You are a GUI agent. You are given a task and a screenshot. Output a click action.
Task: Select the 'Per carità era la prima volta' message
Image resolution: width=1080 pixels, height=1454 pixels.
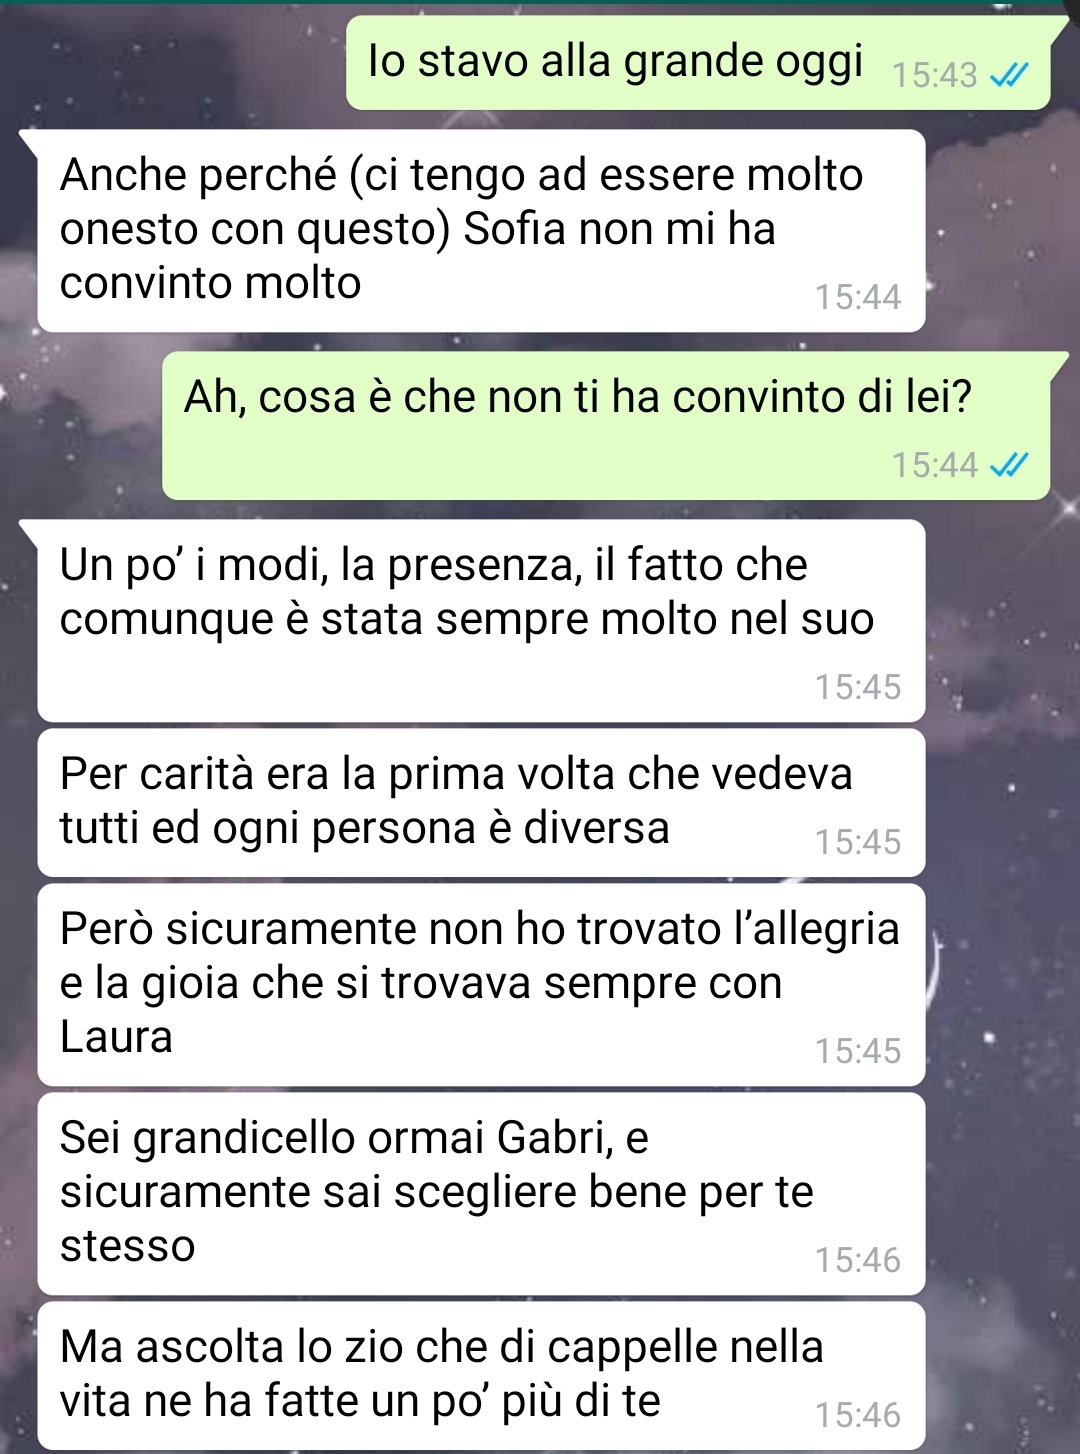(481, 803)
